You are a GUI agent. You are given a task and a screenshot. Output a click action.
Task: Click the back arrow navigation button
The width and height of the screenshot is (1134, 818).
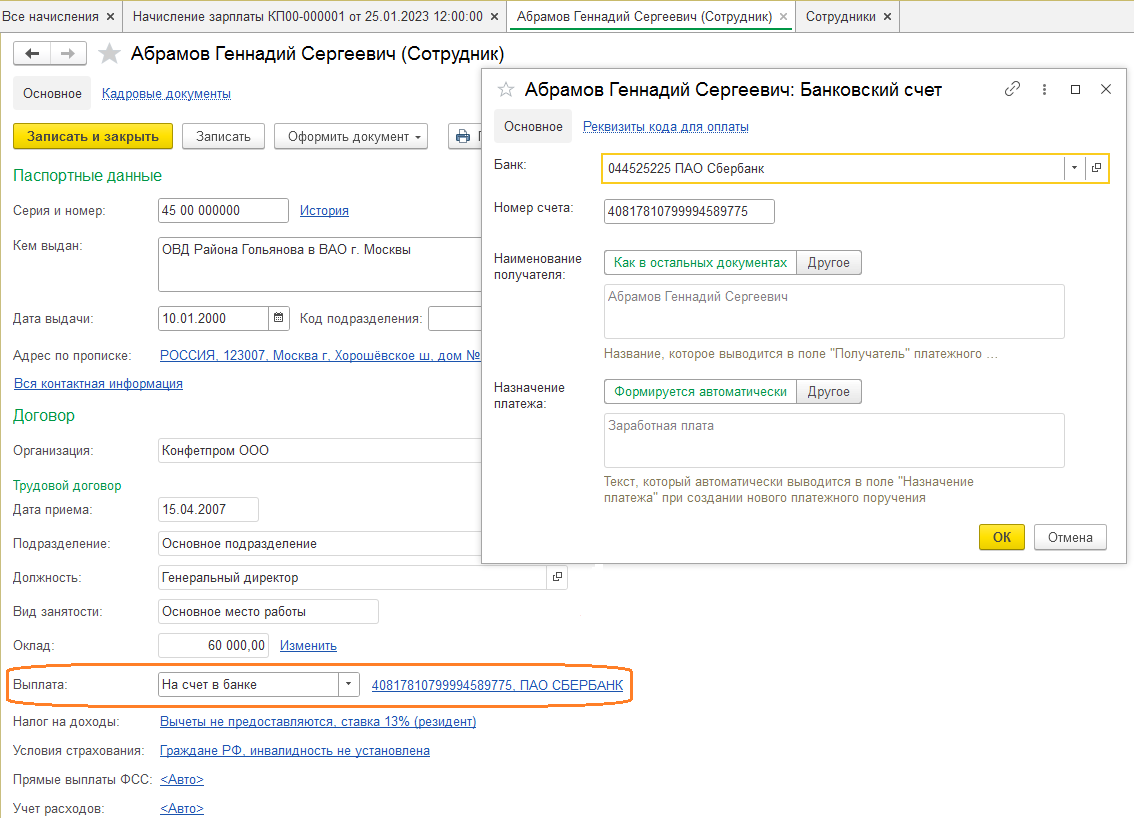point(32,54)
